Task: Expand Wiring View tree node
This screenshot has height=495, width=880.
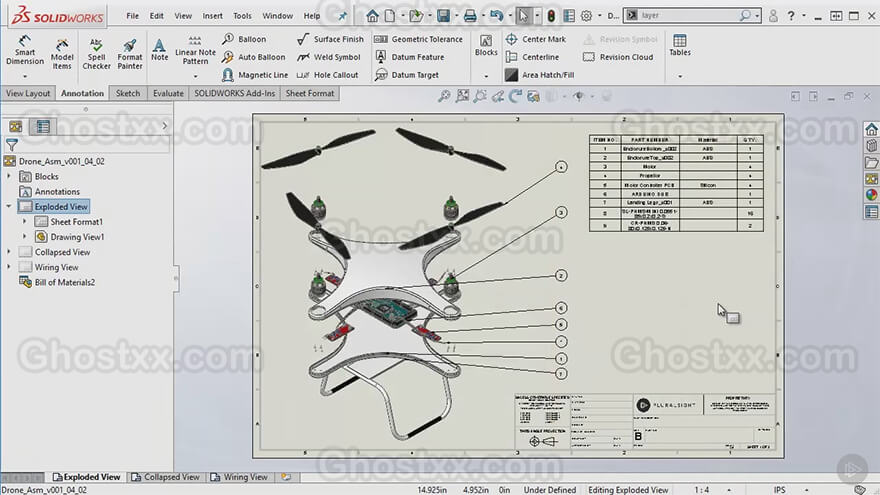Action: pos(9,267)
